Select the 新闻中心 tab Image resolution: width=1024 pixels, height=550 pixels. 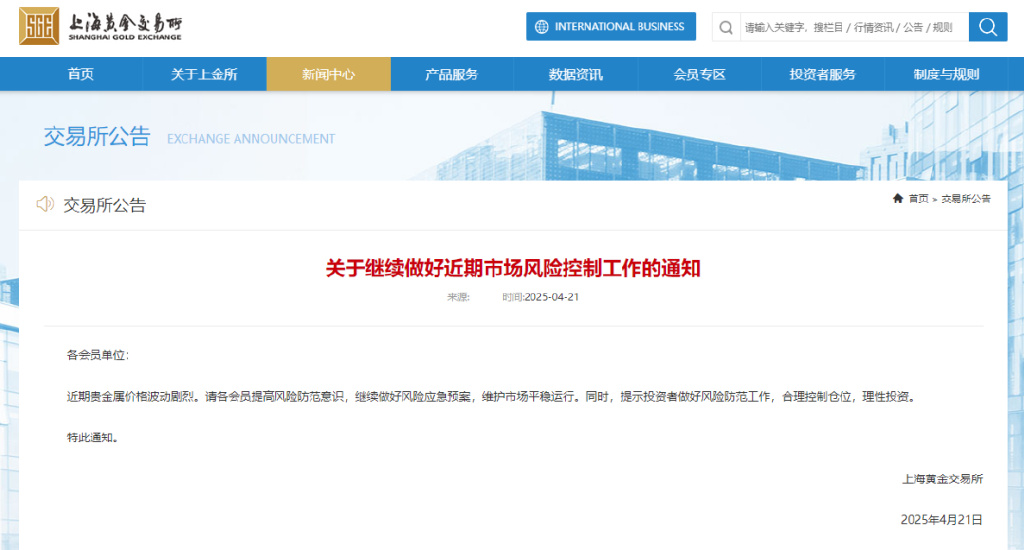(x=328, y=74)
